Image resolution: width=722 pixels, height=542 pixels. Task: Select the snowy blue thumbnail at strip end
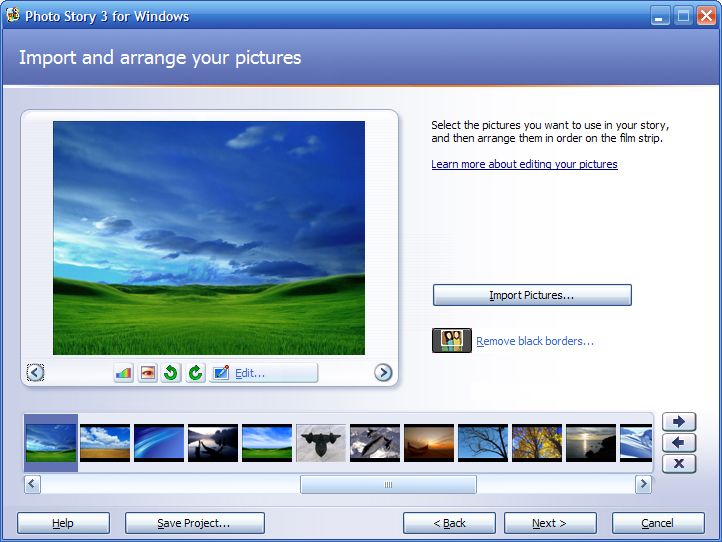tap(636, 443)
